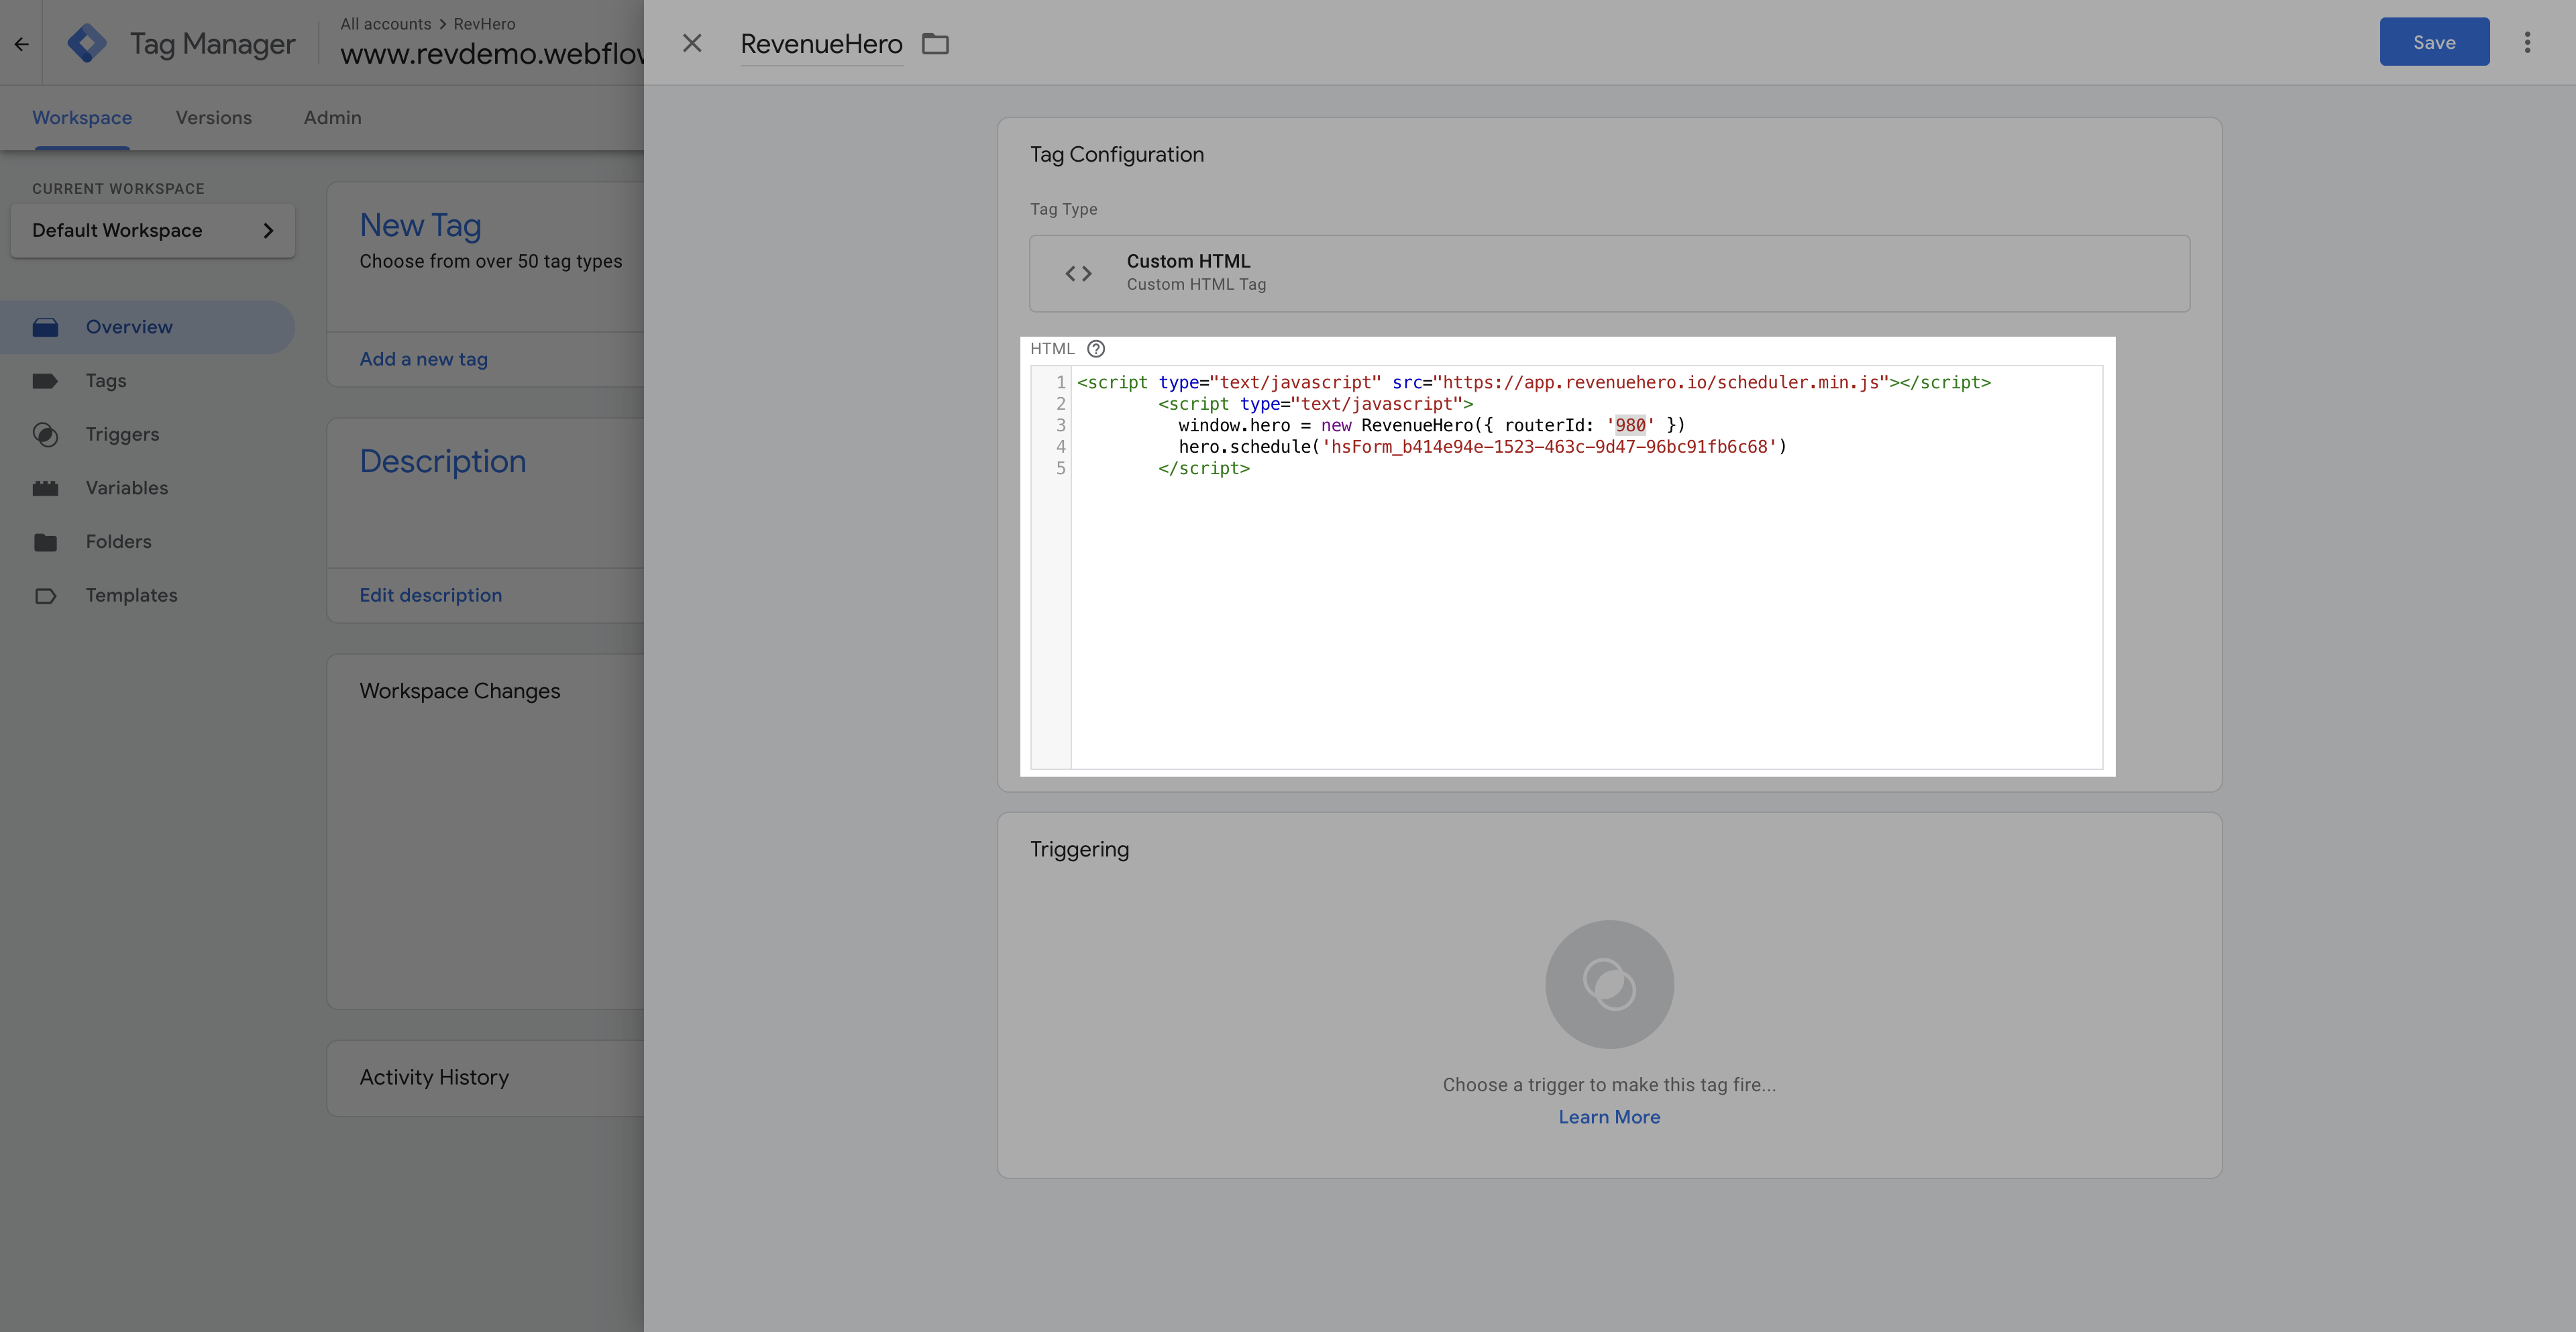2576x1332 pixels.
Task: Click the Tag Manager diamond logo
Action: (x=87, y=43)
